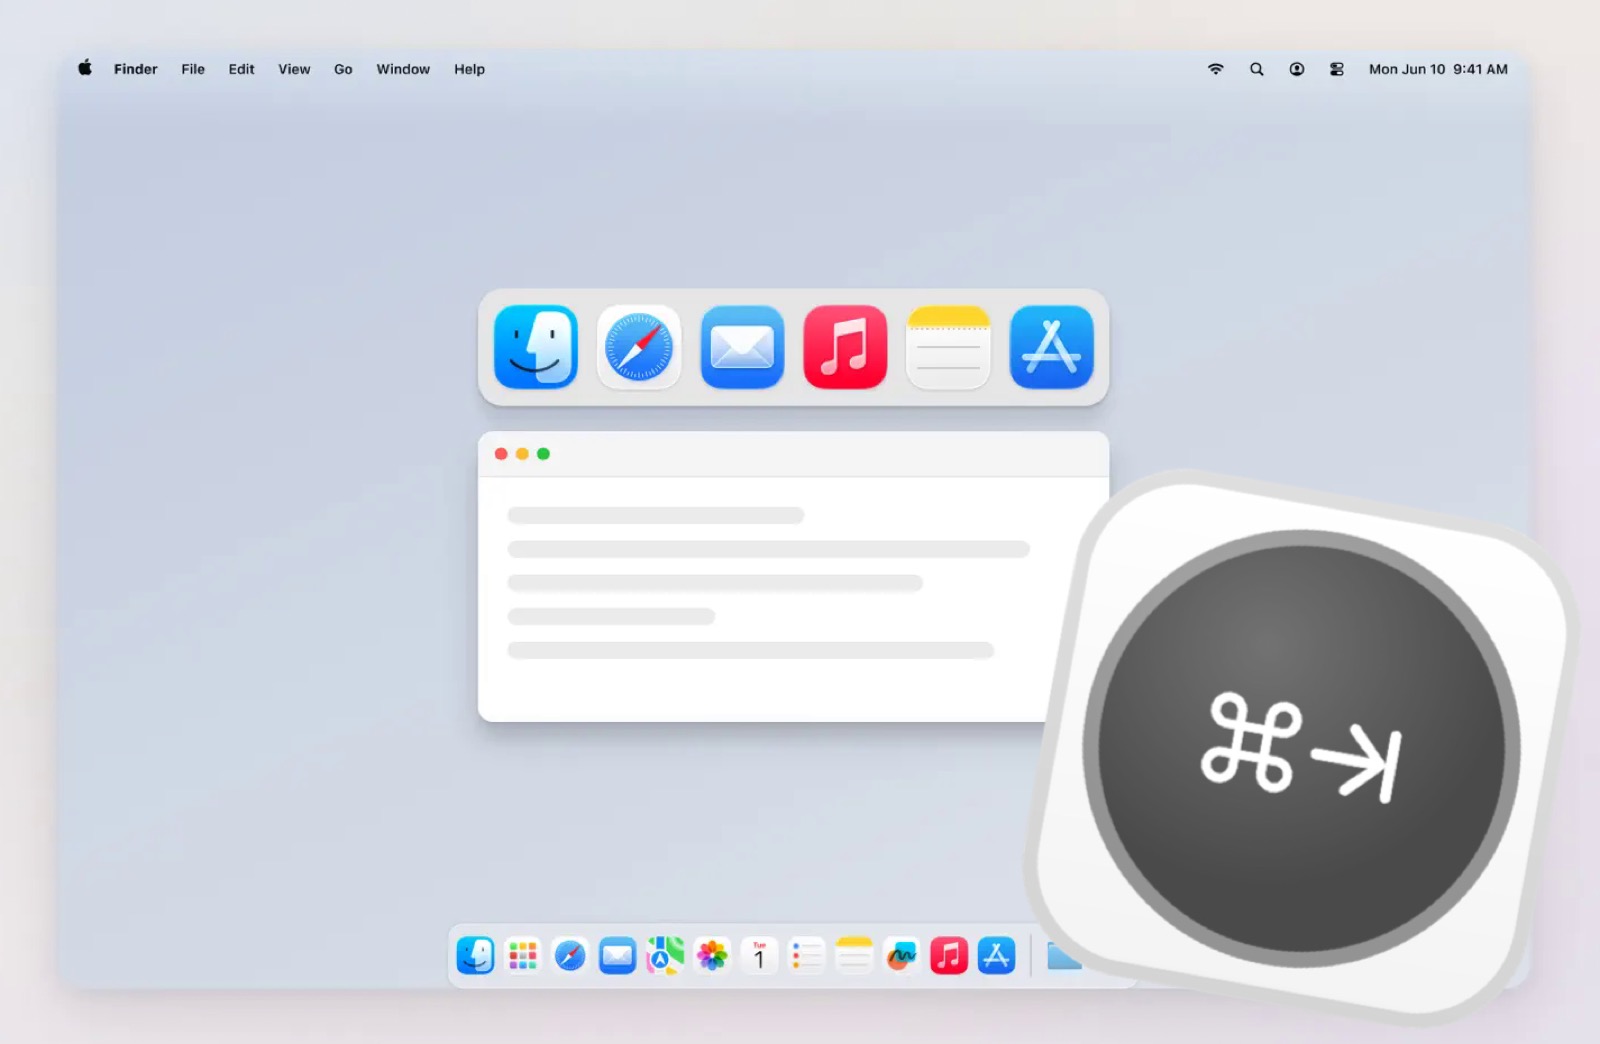Open the View menu
Viewport: 1600px width, 1044px height.
294,69
